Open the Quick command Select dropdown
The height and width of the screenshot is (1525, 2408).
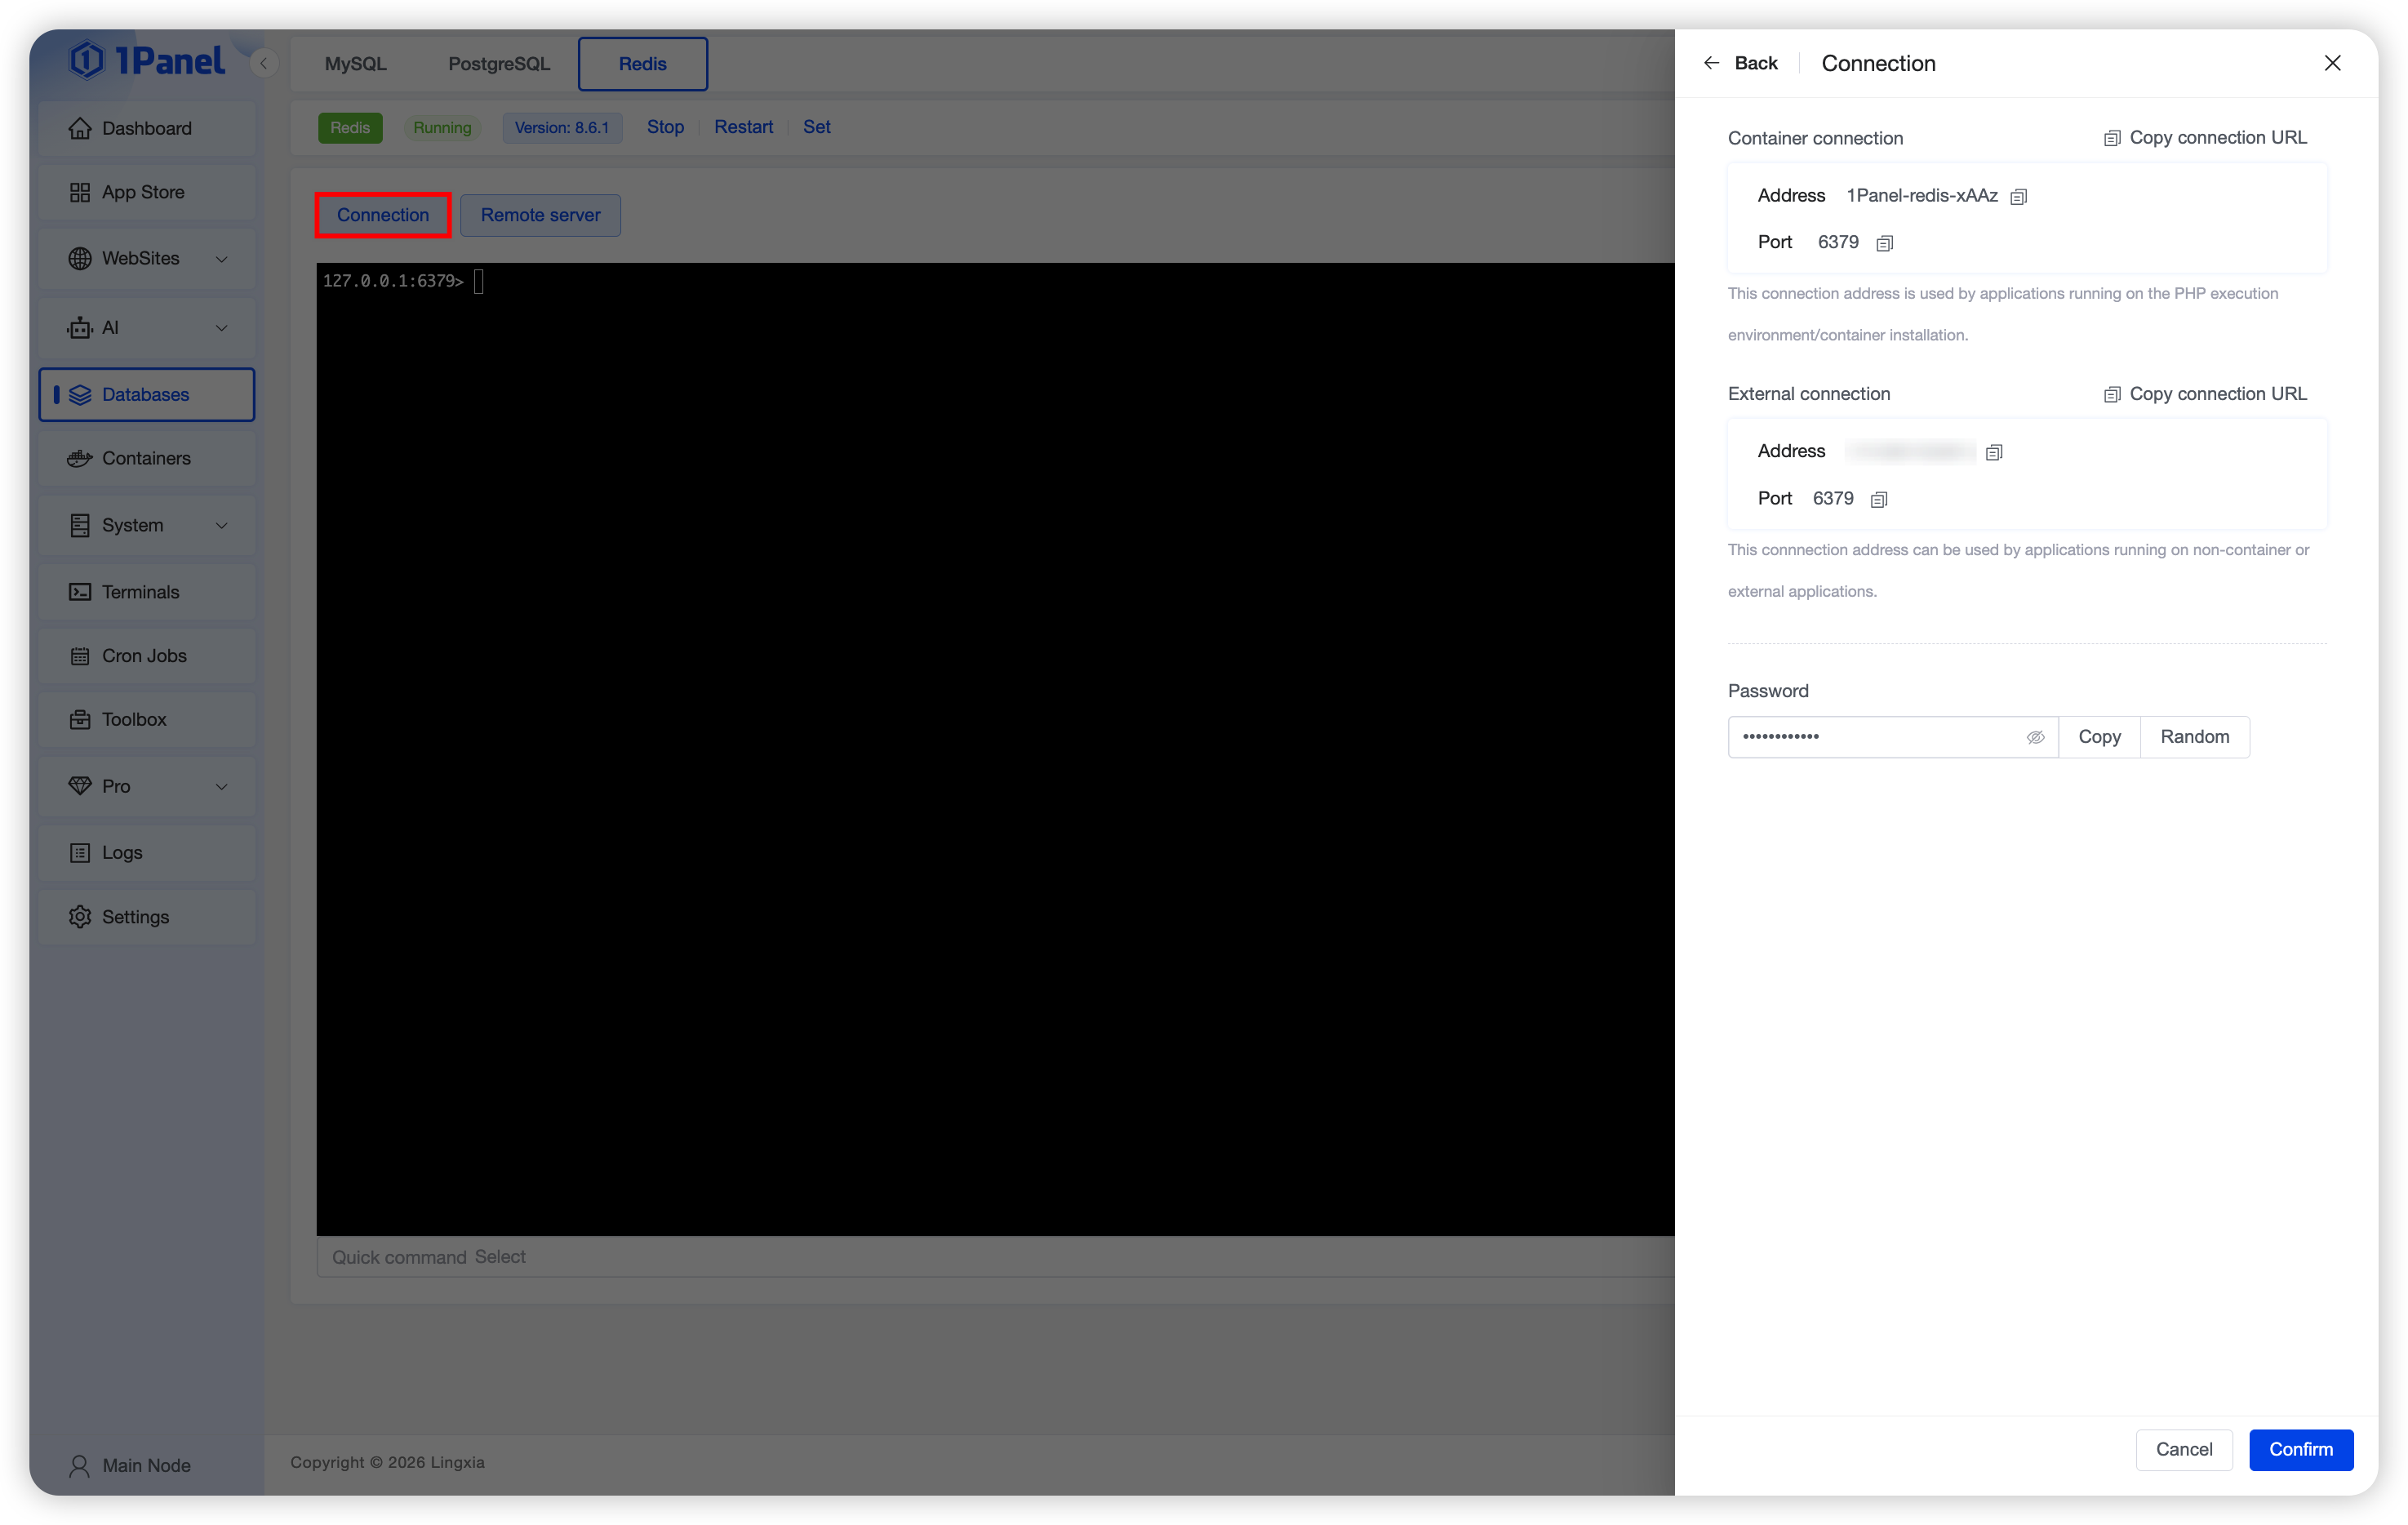point(500,1257)
